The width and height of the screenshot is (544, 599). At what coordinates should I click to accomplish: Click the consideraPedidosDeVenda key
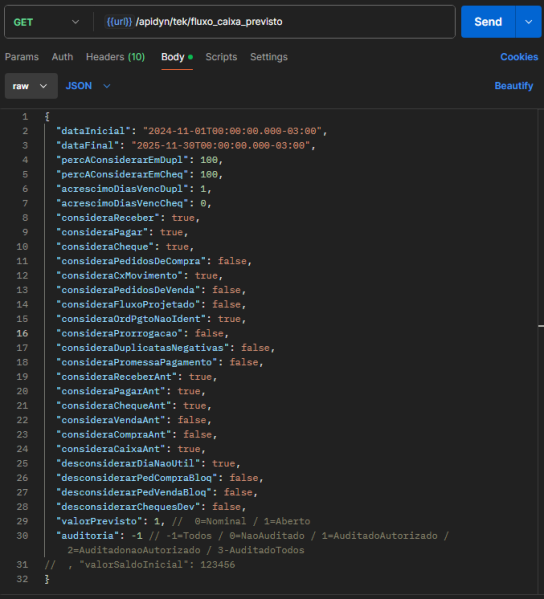128,290
